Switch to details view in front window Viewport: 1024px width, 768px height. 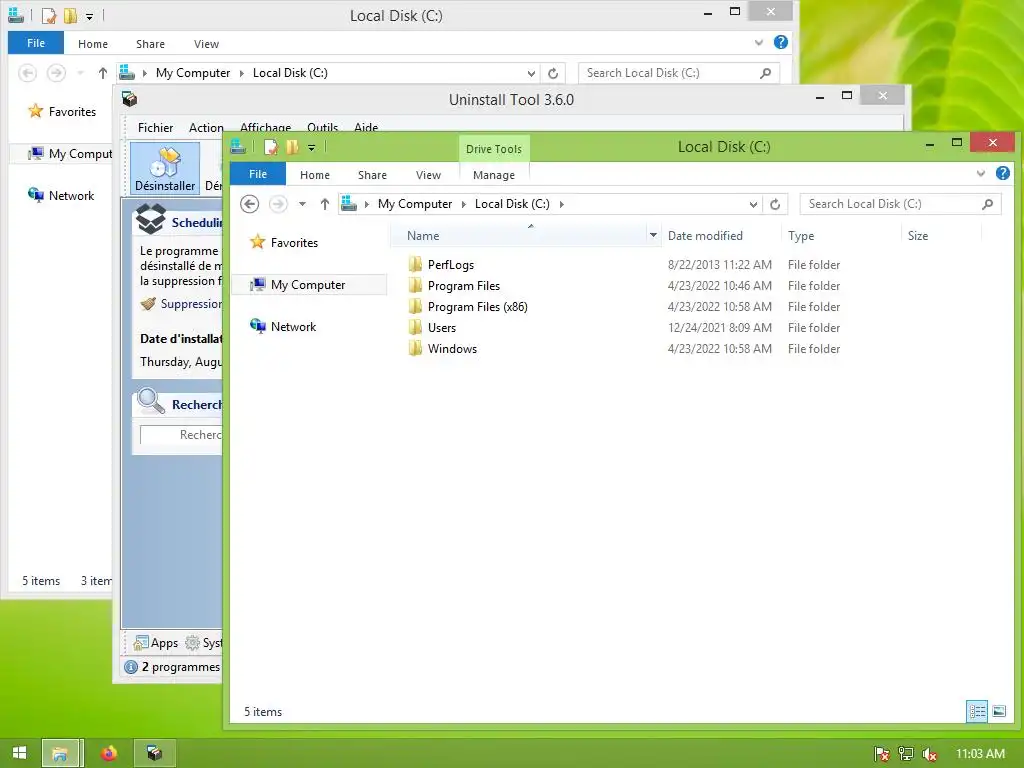click(977, 711)
